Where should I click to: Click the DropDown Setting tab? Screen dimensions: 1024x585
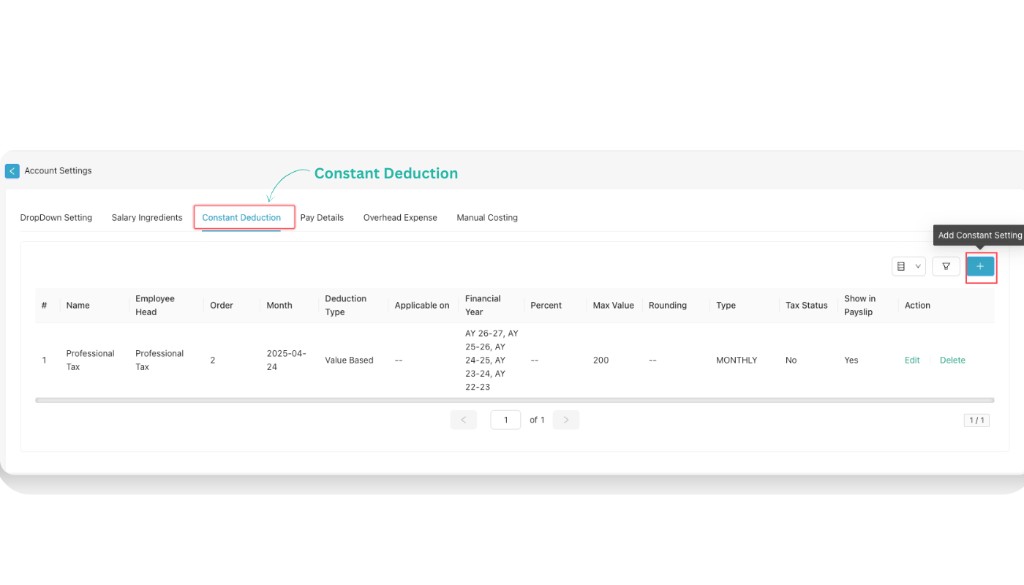click(x=57, y=217)
